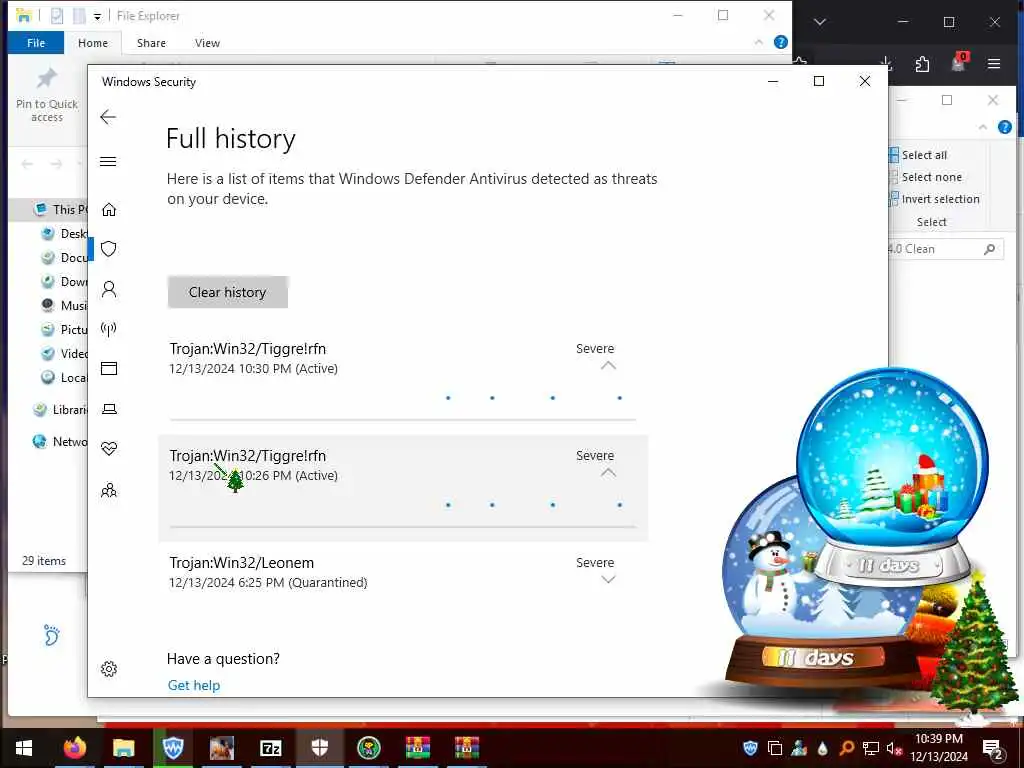Viewport: 1024px width, 768px height.
Task: Open the Windows Start menu
Action: [24, 748]
